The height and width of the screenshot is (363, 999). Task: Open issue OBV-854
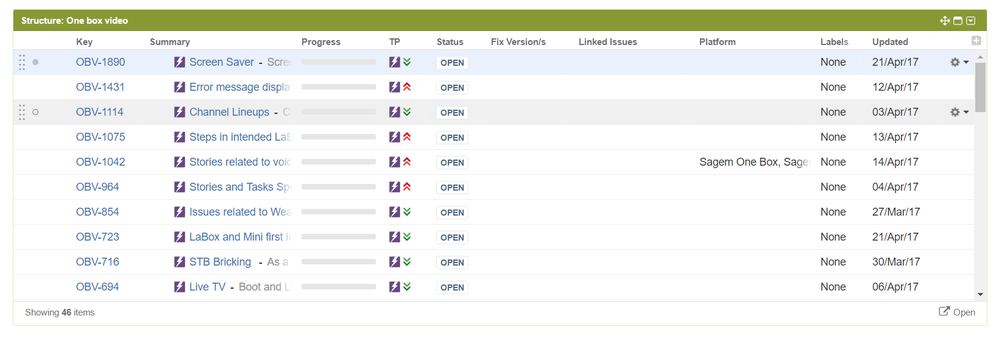(97, 211)
